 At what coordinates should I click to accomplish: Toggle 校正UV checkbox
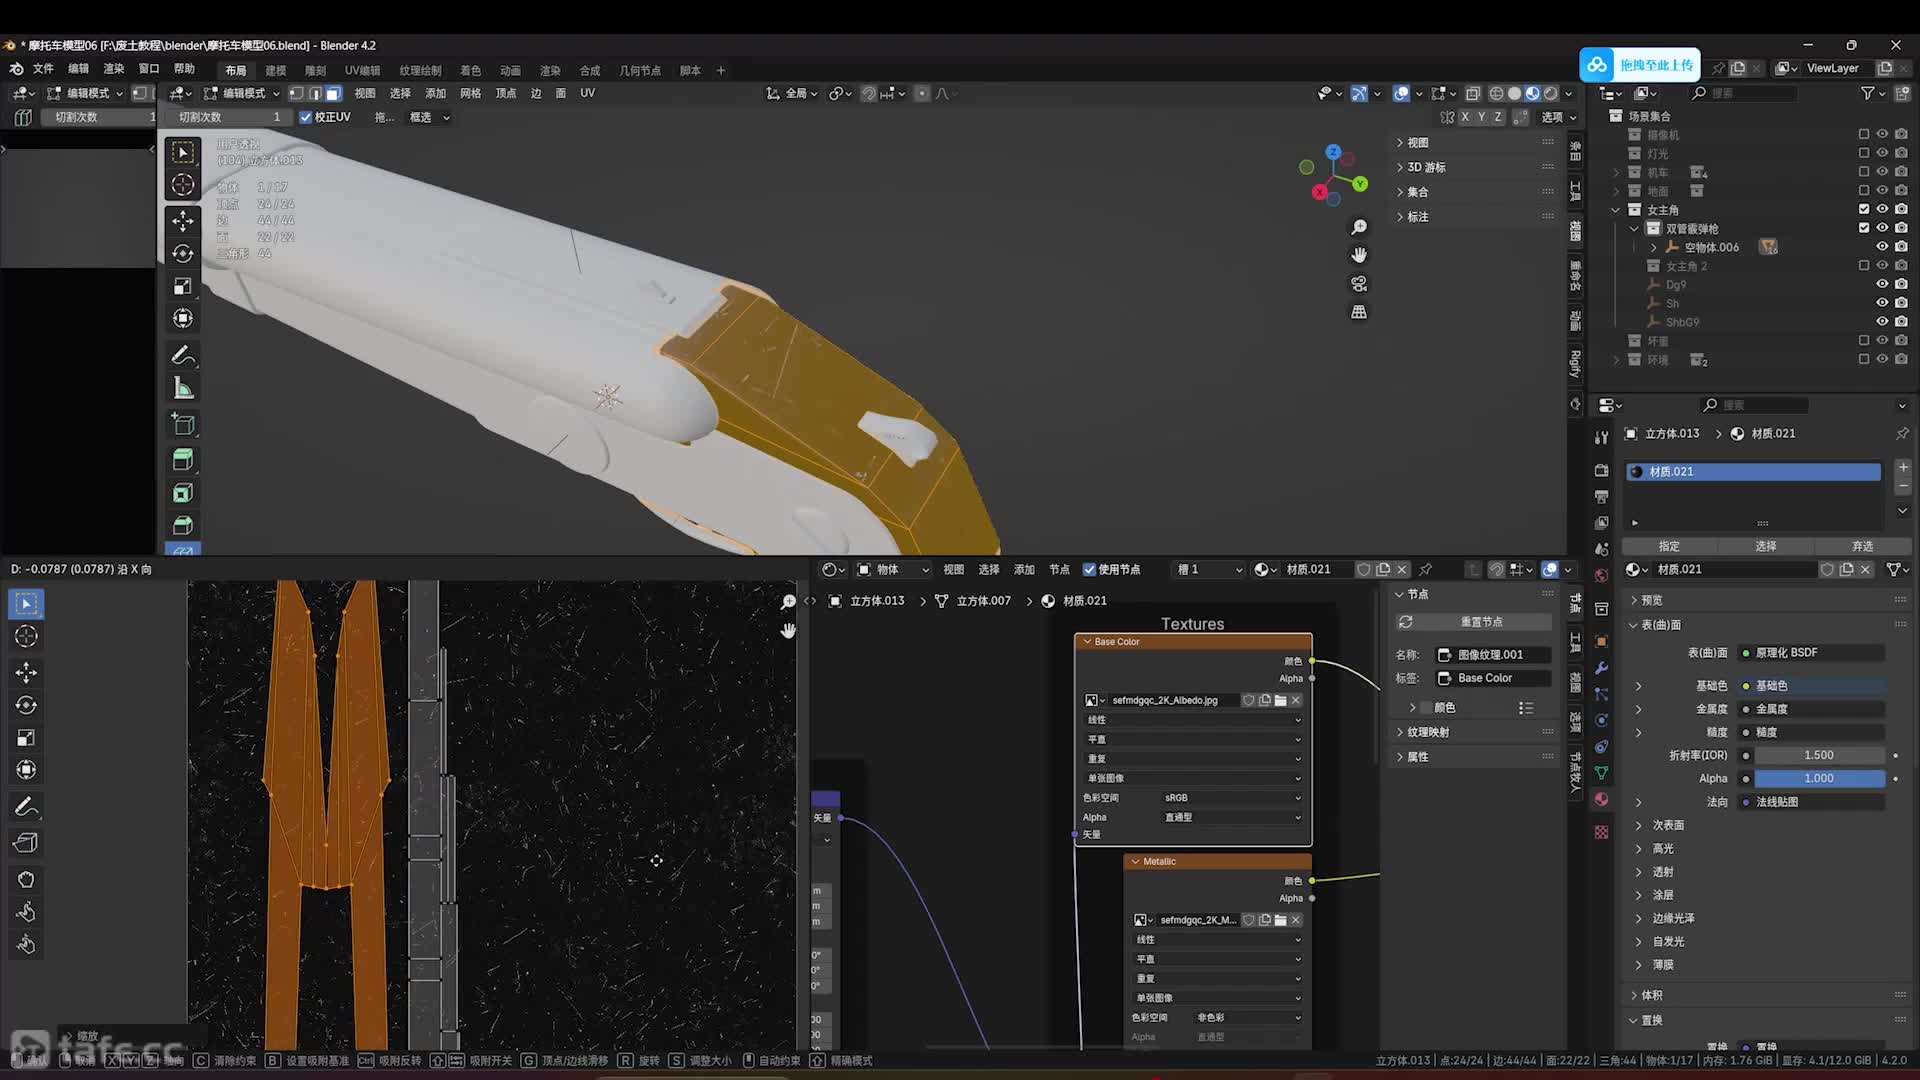click(306, 117)
